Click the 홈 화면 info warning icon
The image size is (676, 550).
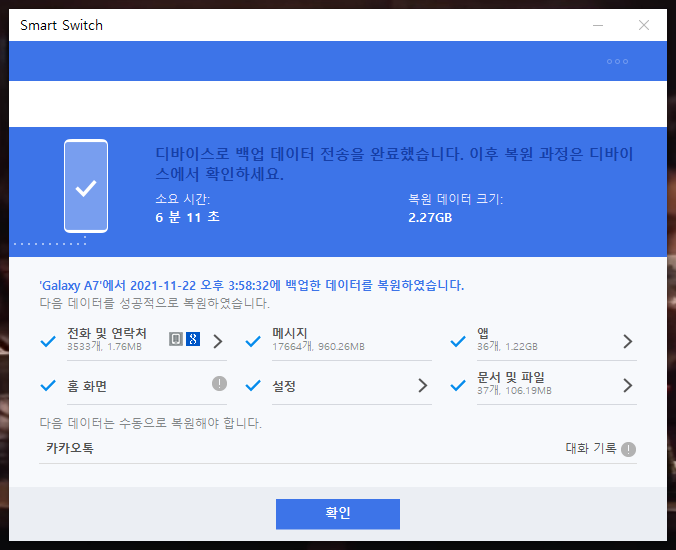point(219,383)
